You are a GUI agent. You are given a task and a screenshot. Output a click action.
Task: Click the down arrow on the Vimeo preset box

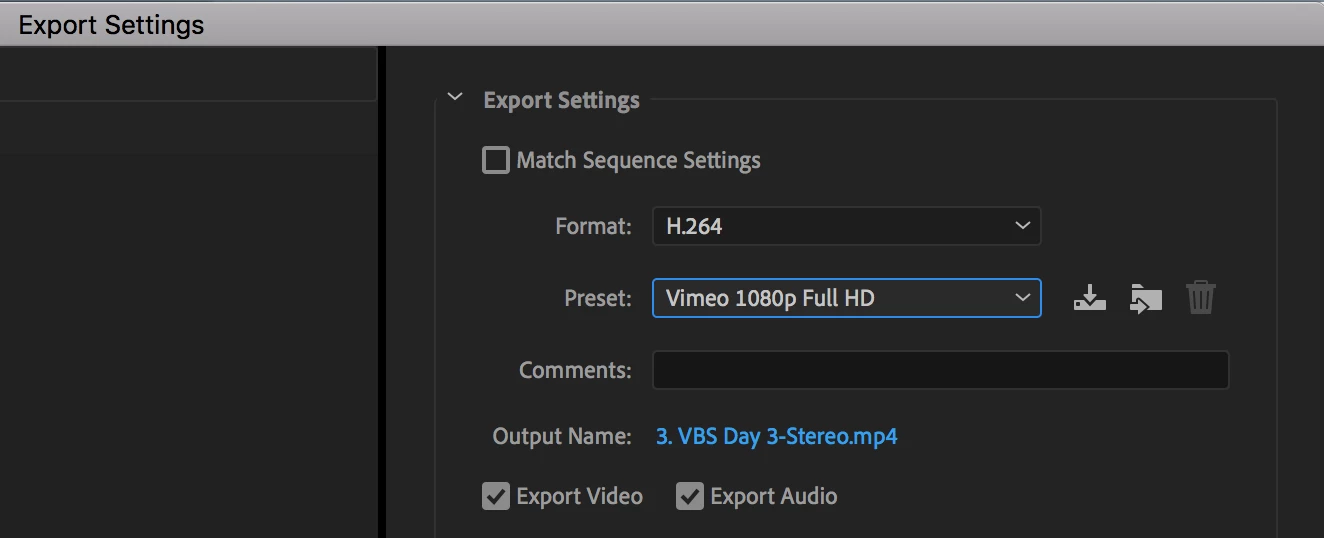point(1022,298)
